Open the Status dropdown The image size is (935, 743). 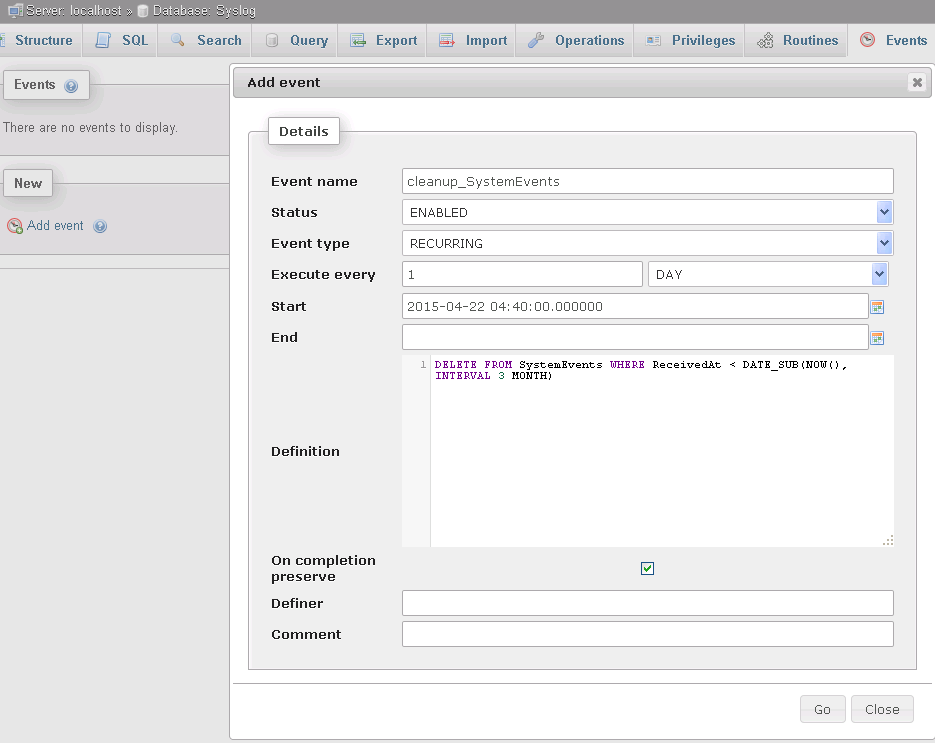[x=648, y=212]
